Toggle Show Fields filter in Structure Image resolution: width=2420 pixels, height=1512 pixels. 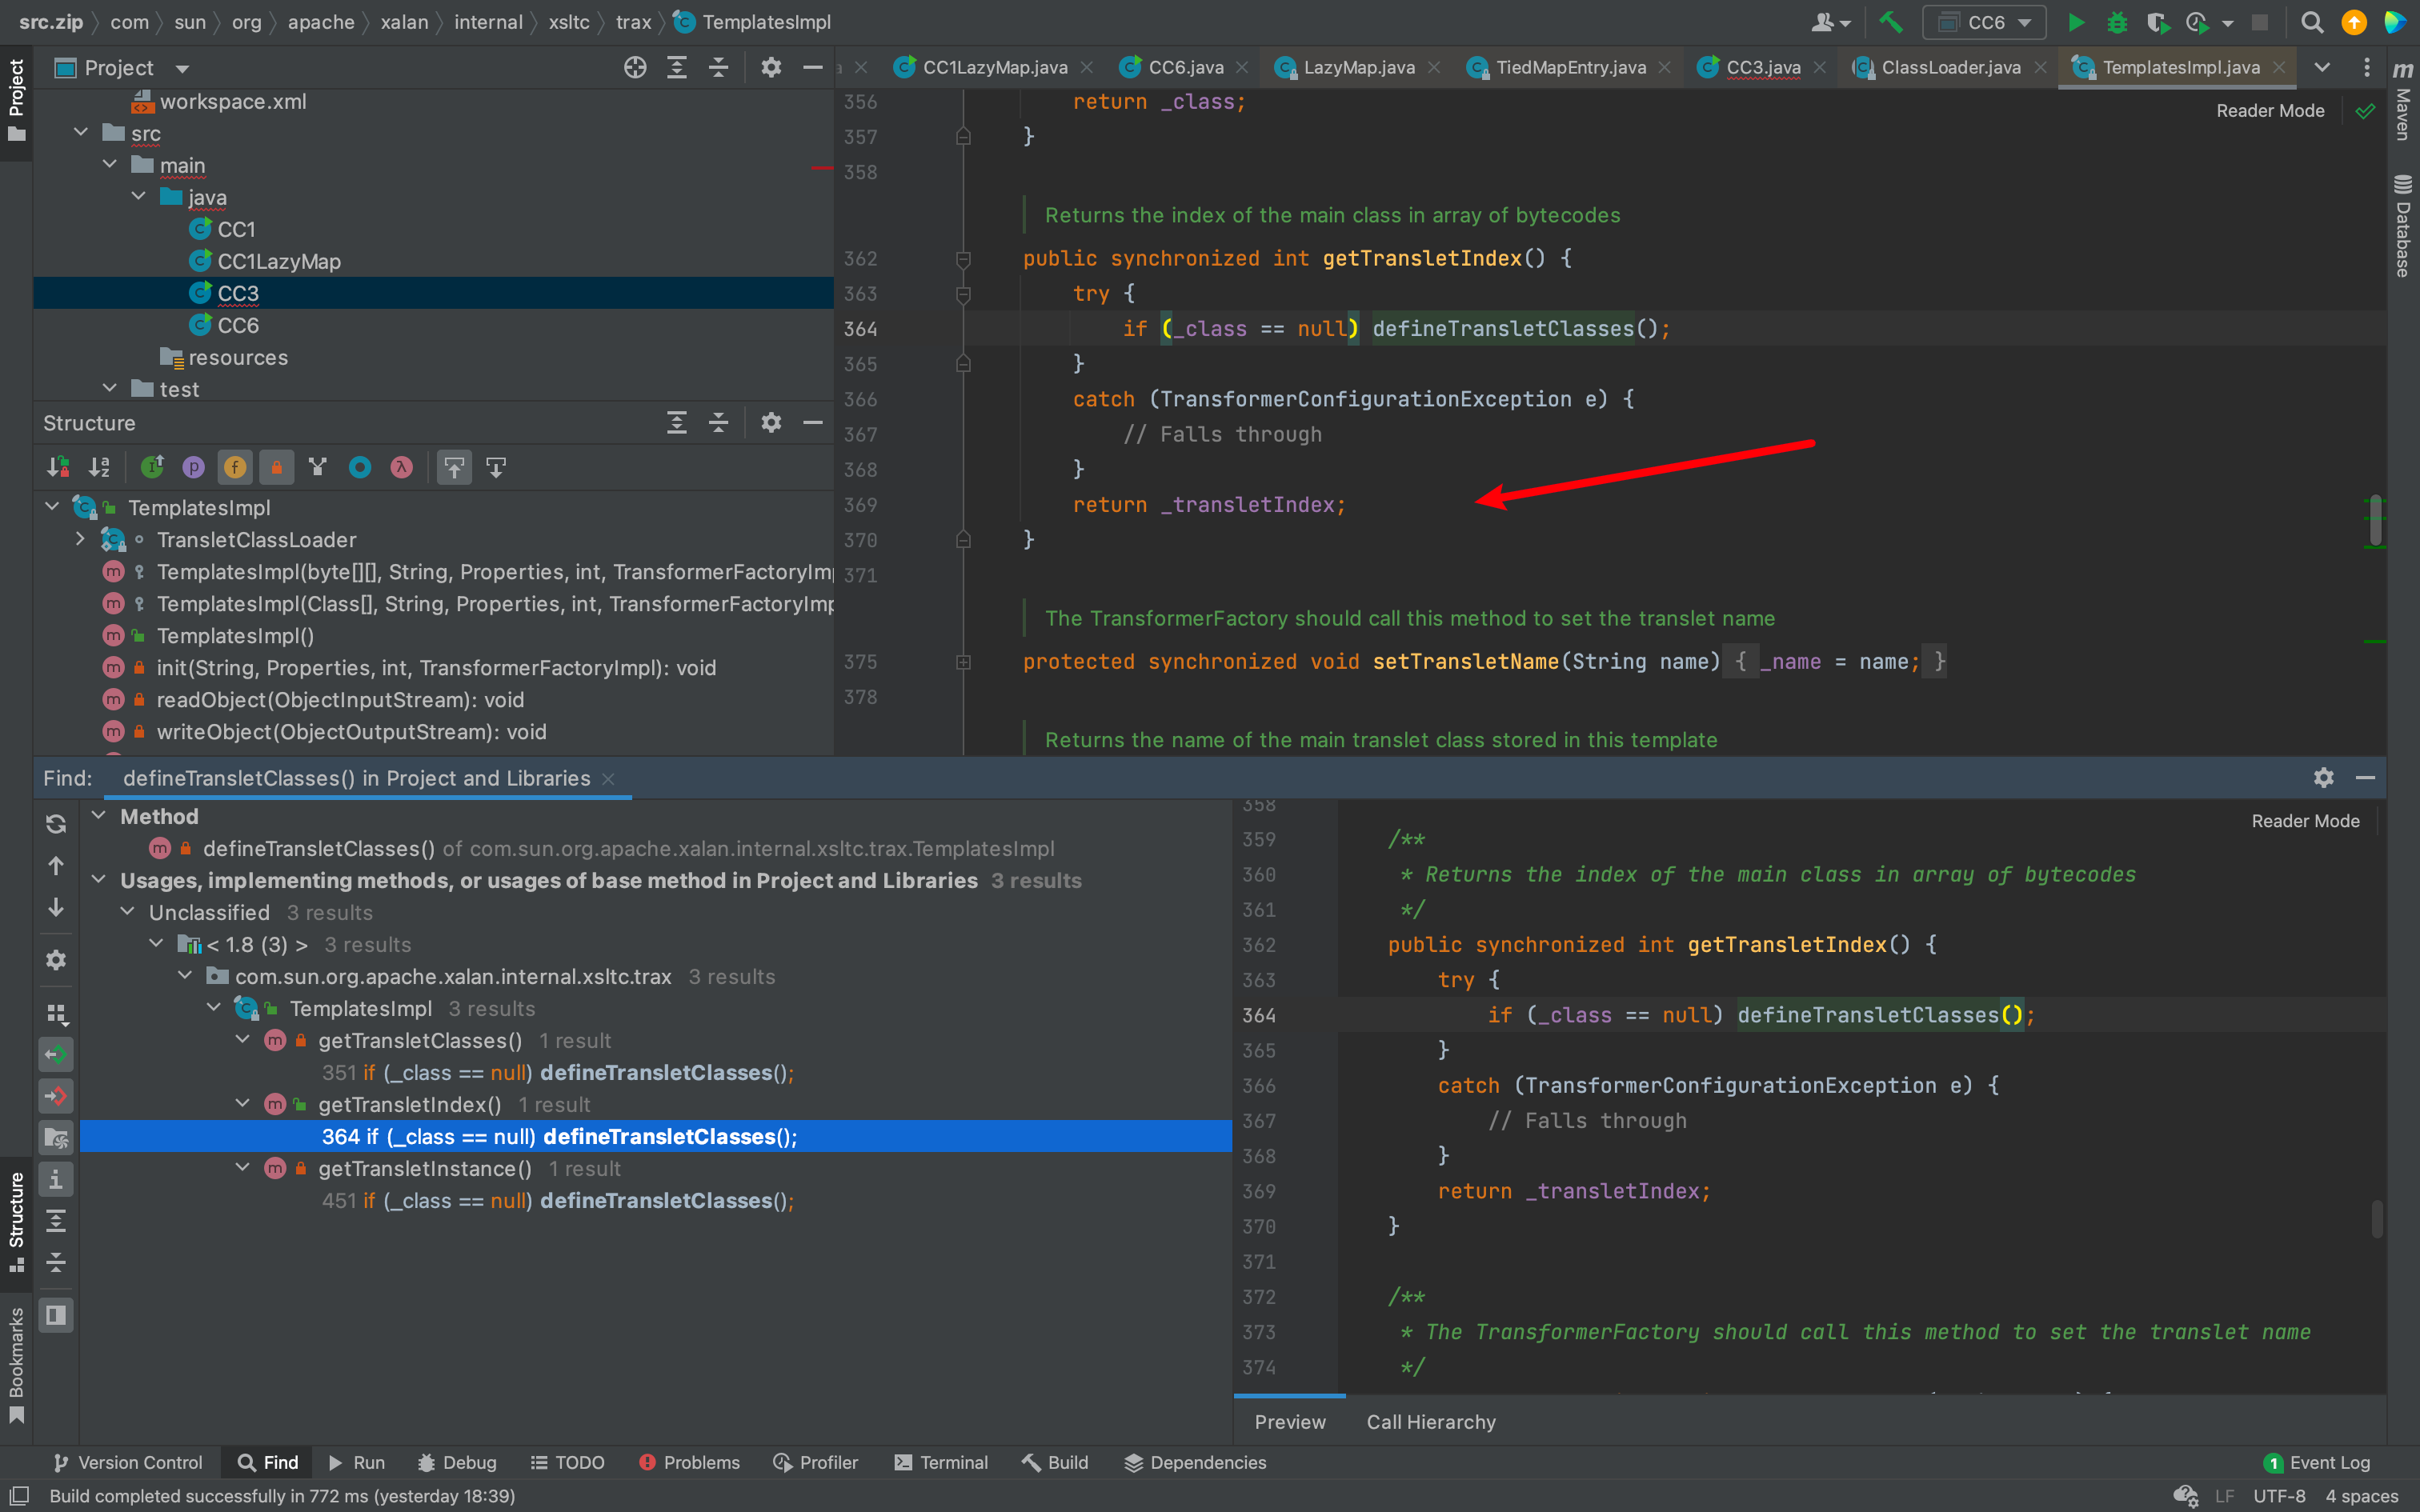click(x=235, y=467)
